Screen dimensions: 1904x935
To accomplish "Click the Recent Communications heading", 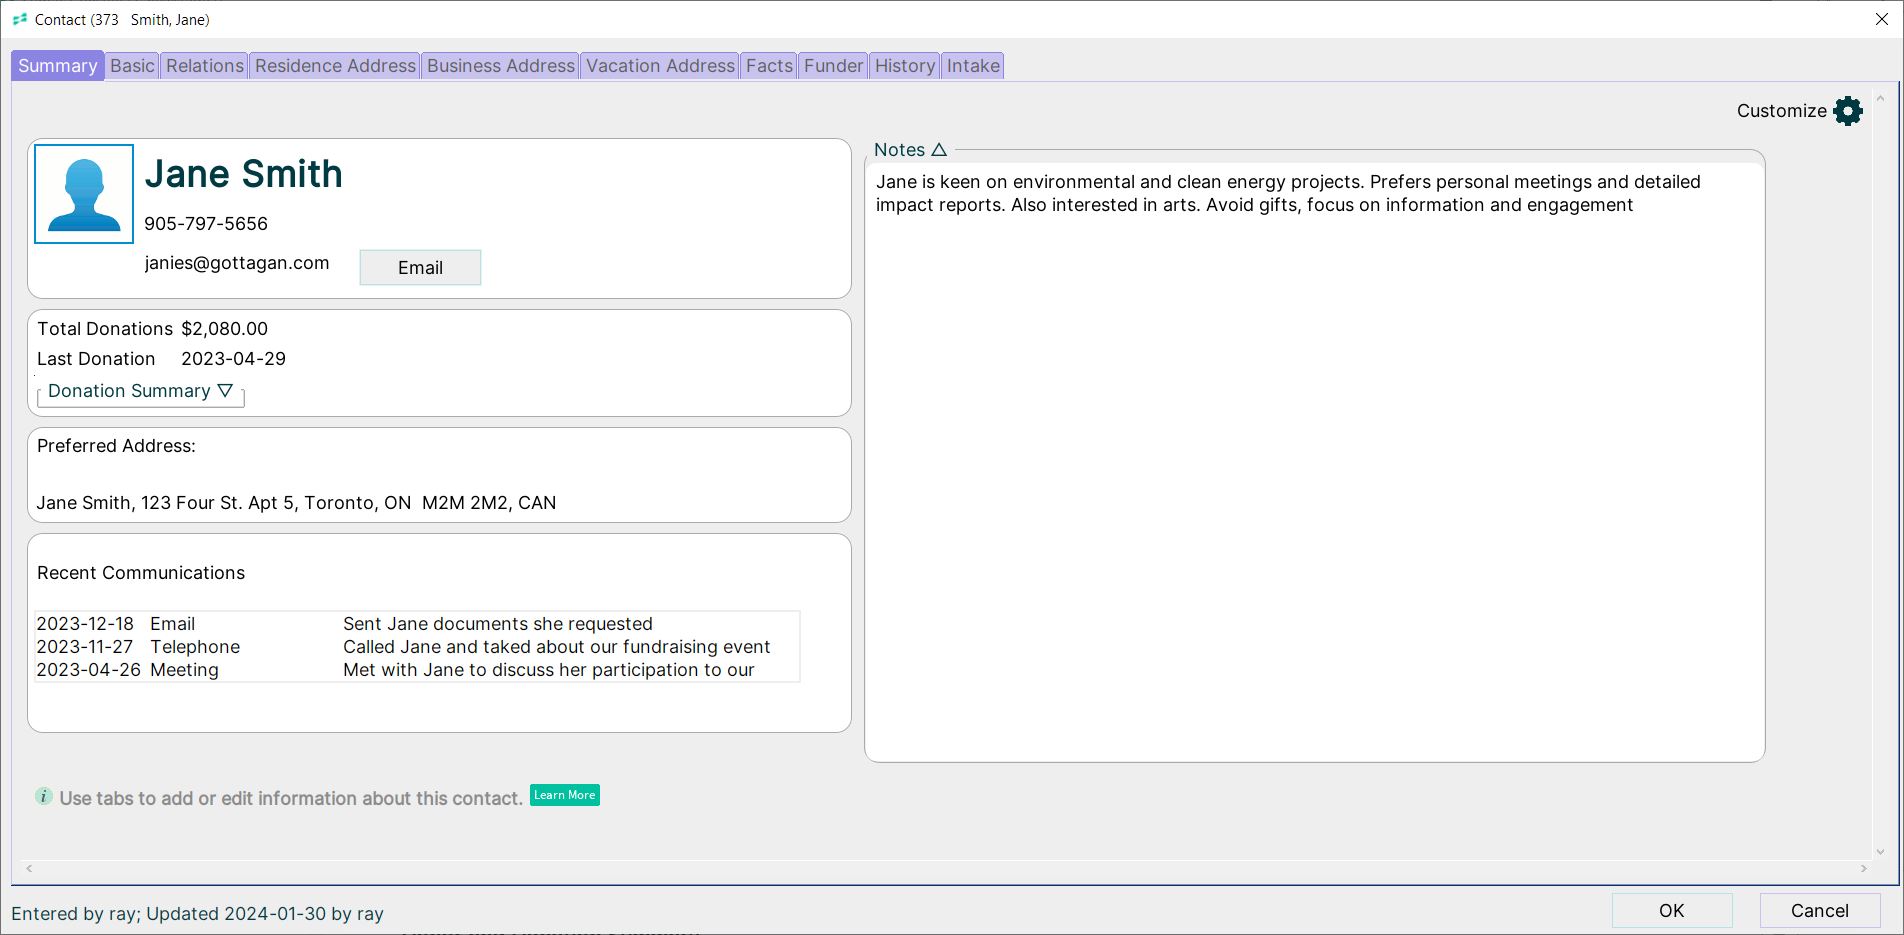I will (x=141, y=573).
